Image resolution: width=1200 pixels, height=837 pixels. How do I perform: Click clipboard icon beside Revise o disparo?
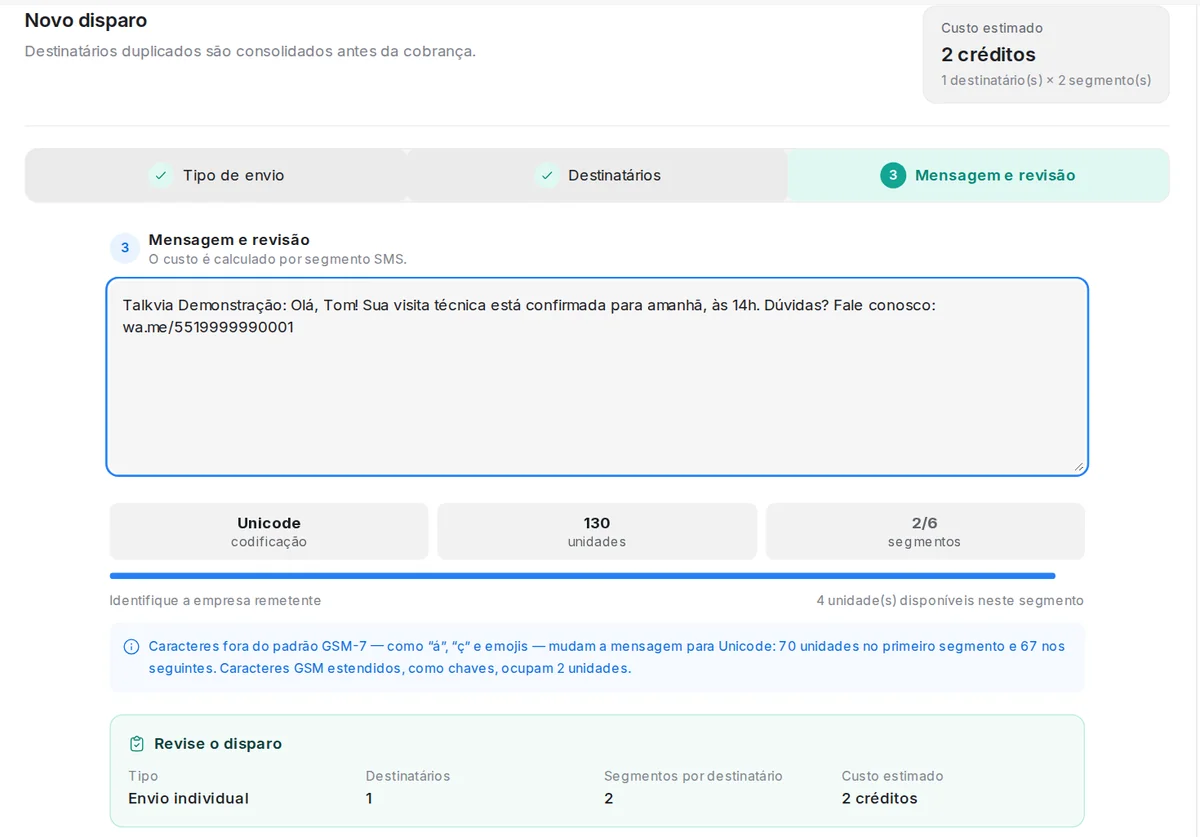click(x=137, y=744)
